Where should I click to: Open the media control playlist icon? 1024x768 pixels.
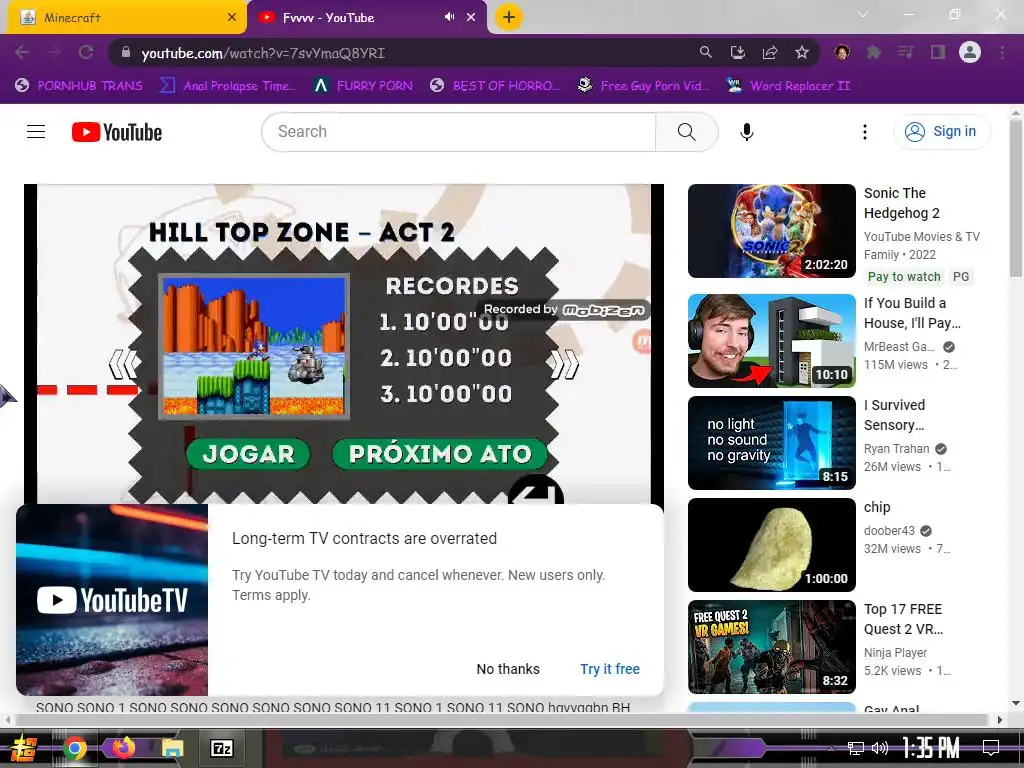(905, 52)
